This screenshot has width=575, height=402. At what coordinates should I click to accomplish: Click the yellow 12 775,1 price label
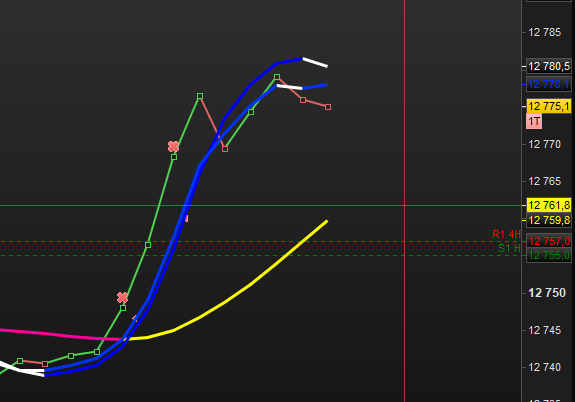pyautogui.click(x=549, y=106)
